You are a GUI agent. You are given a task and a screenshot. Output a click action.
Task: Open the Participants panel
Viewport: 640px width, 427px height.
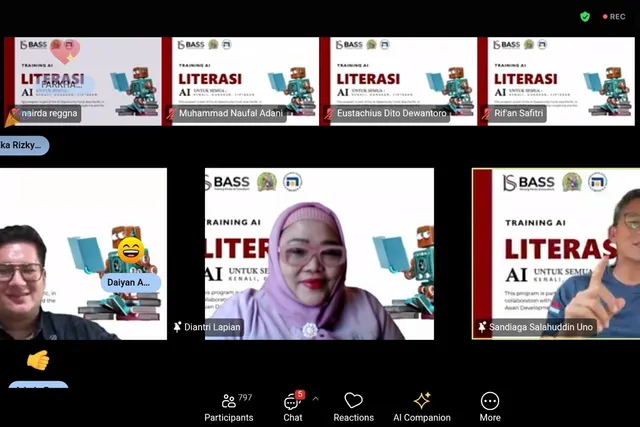point(229,407)
